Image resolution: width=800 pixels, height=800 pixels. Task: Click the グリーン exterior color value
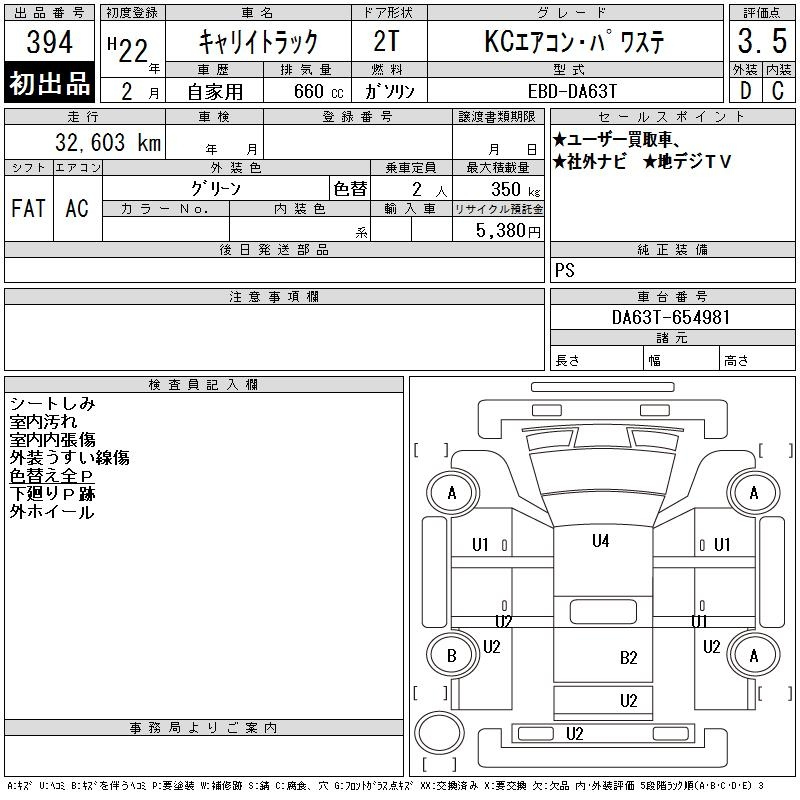215,188
